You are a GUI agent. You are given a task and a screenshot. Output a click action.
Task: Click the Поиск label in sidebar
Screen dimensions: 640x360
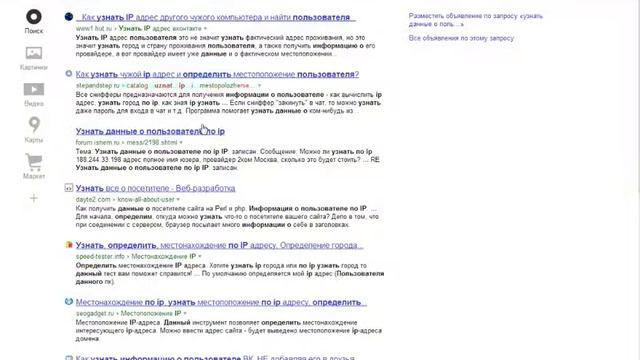point(34,31)
